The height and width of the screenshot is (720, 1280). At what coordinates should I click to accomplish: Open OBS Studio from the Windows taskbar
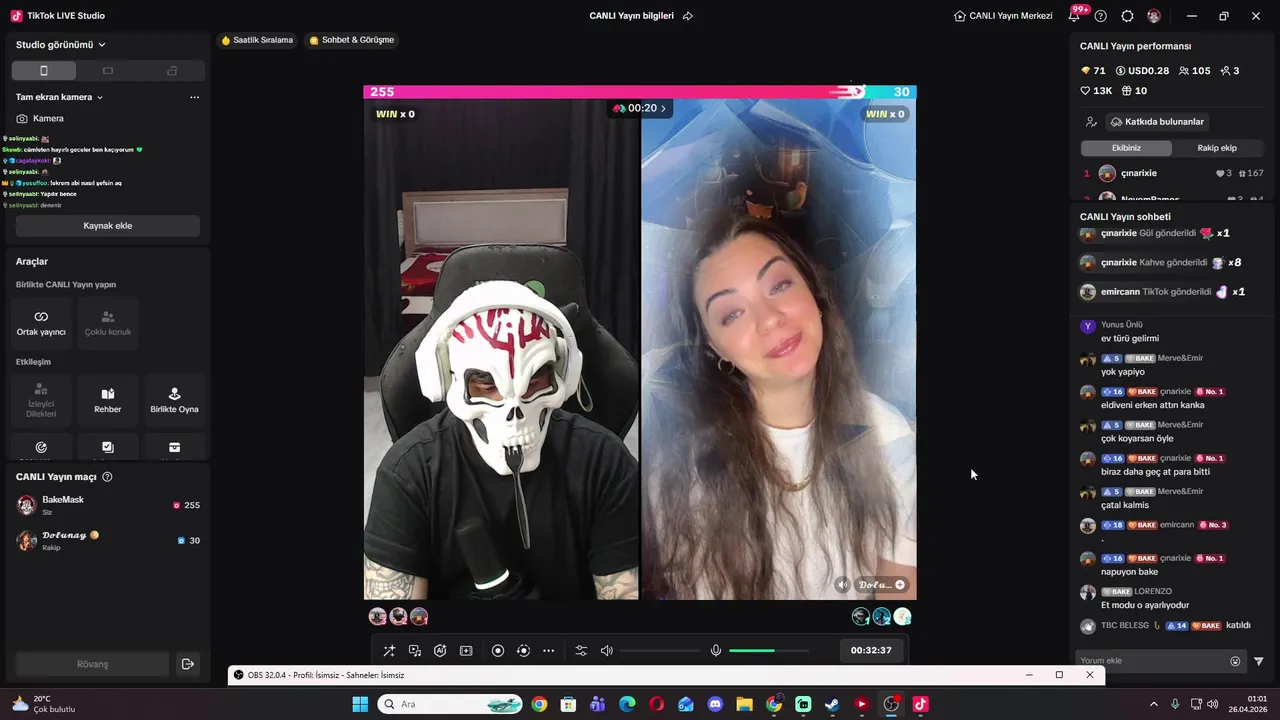[x=891, y=704]
